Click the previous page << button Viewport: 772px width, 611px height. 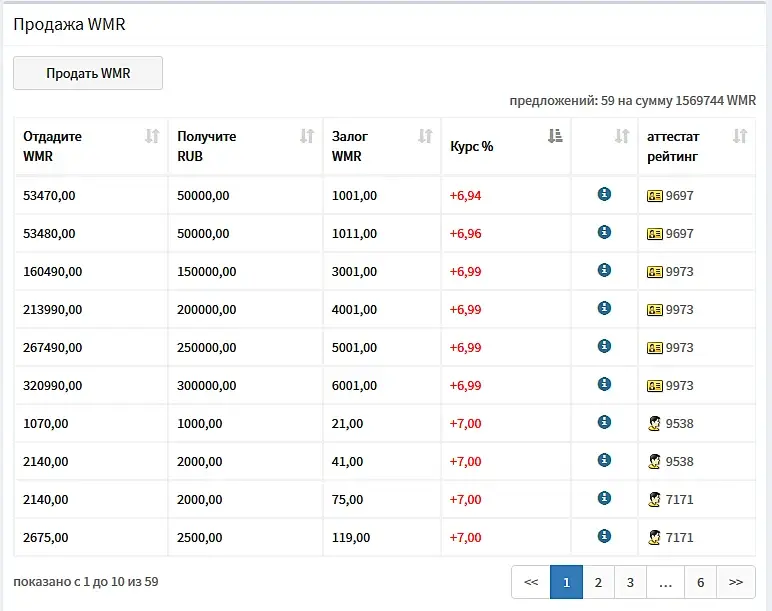click(531, 582)
